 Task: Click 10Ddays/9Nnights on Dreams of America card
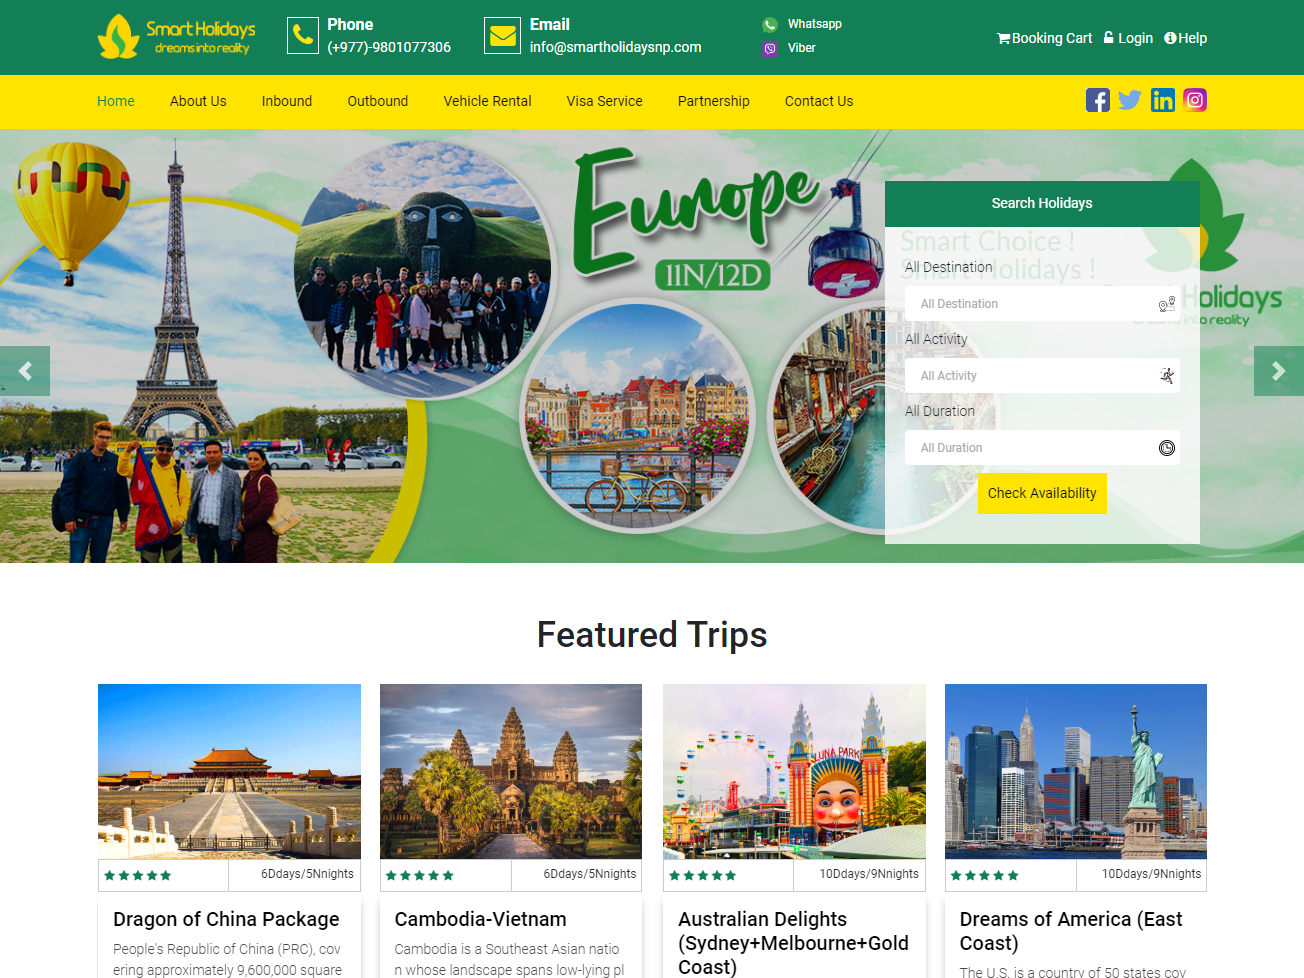pos(1152,874)
